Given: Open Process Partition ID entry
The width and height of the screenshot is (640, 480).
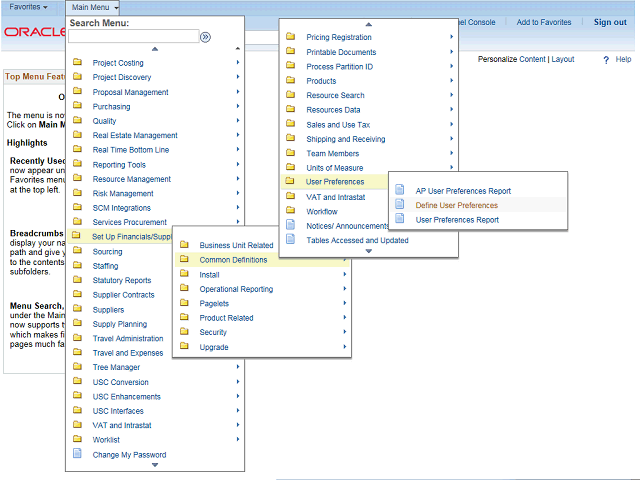Looking at the screenshot, I should click(x=339, y=67).
